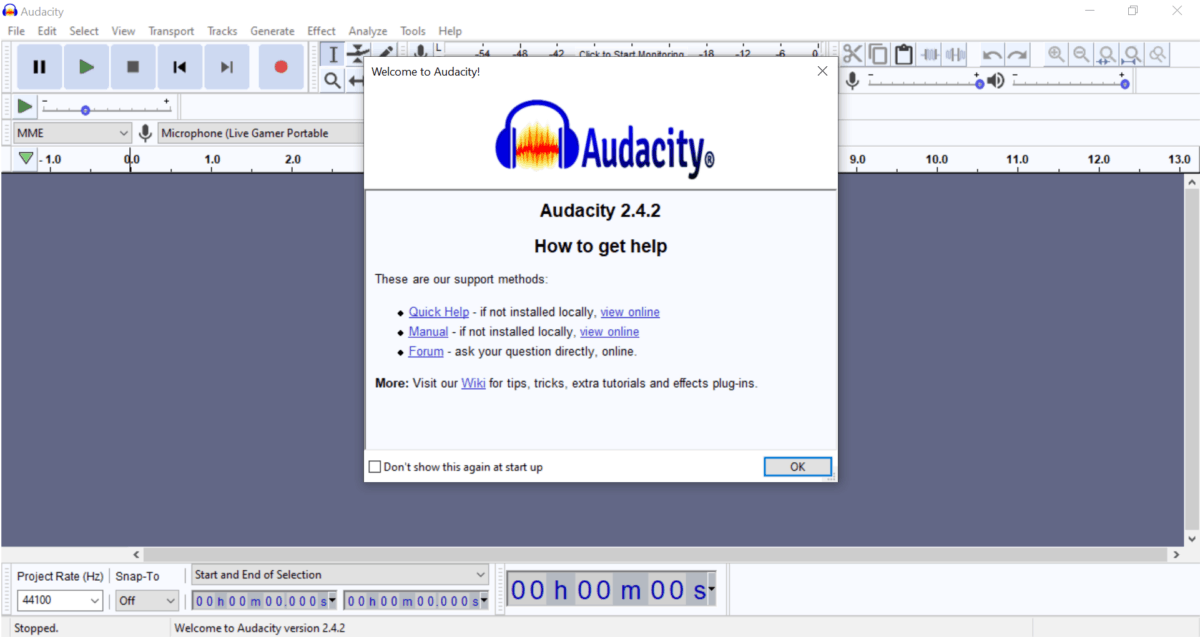Open the Quick Help link

[439, 312]
